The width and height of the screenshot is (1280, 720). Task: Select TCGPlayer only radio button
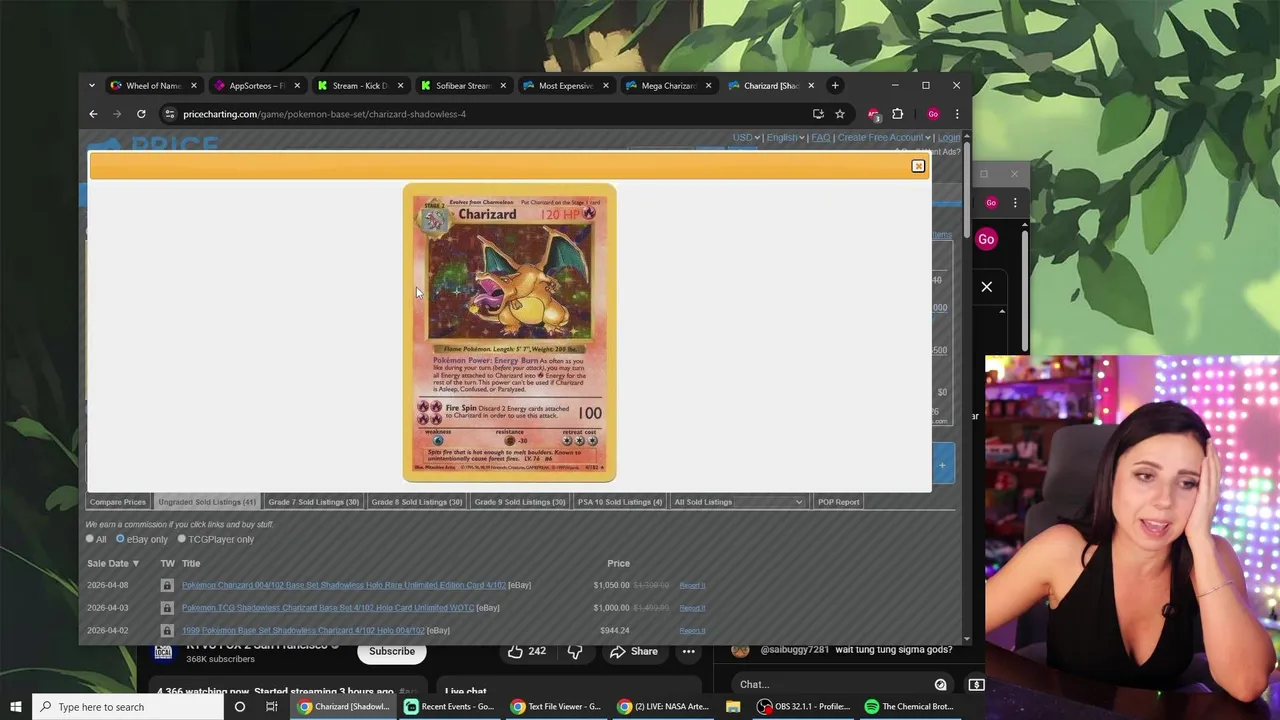[x=182, y=539]
